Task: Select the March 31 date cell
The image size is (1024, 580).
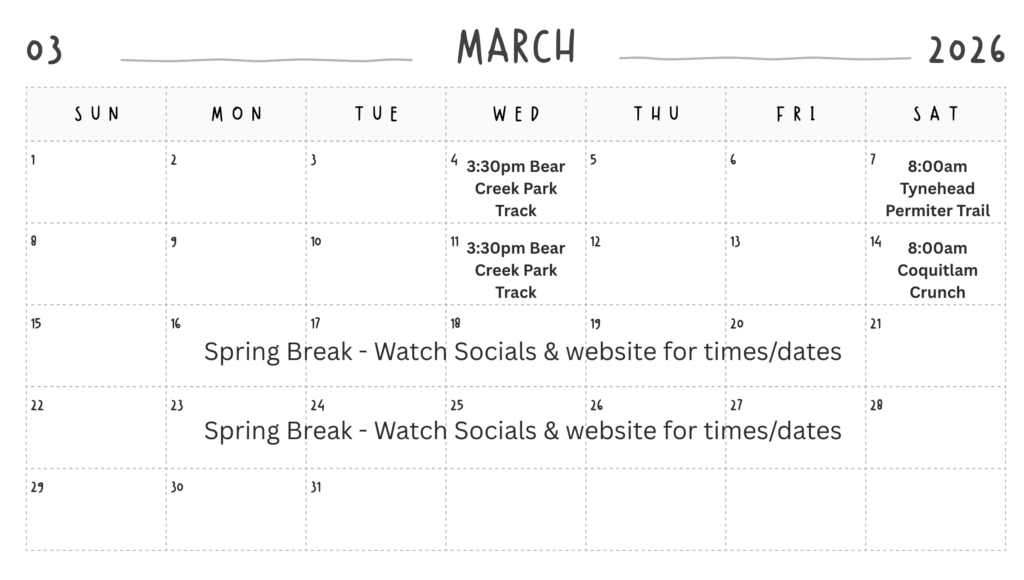Action: tap(376, 510)
